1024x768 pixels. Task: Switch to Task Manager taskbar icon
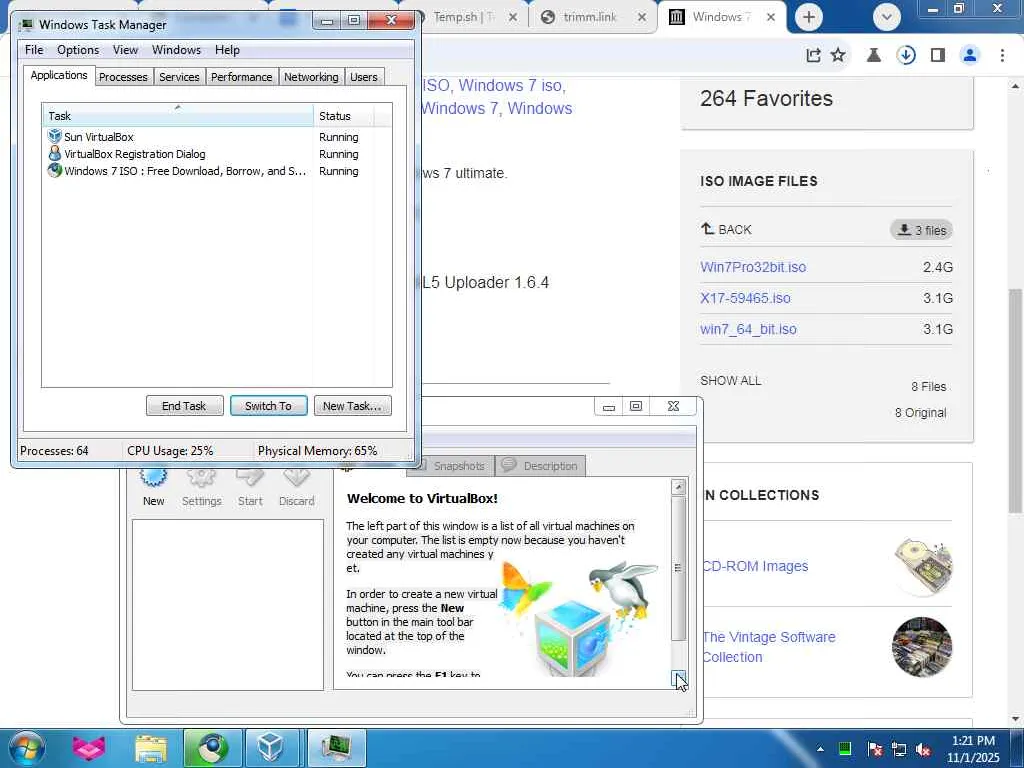click(336, 748)
